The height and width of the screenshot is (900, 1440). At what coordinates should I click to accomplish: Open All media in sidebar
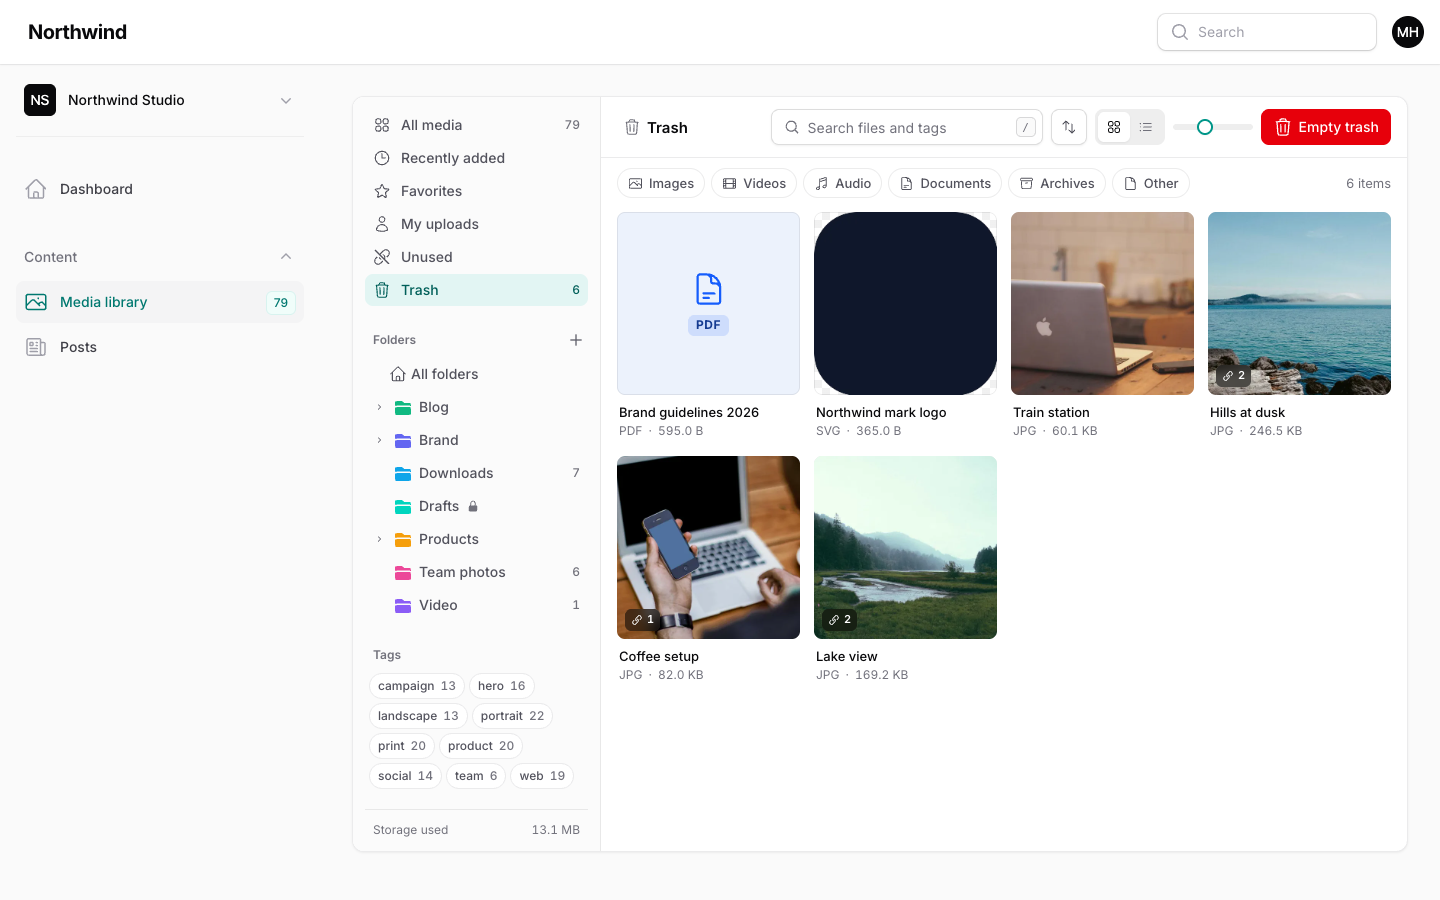pyautogui.click(x=476, y=125)
